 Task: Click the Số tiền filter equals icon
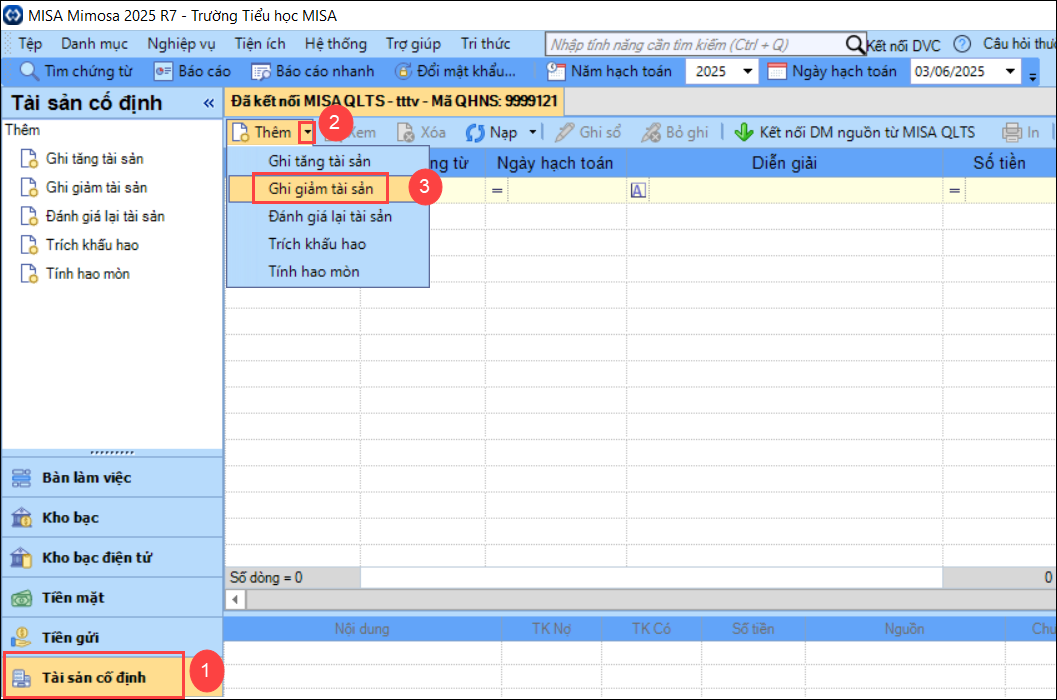[x=955, y=191]
